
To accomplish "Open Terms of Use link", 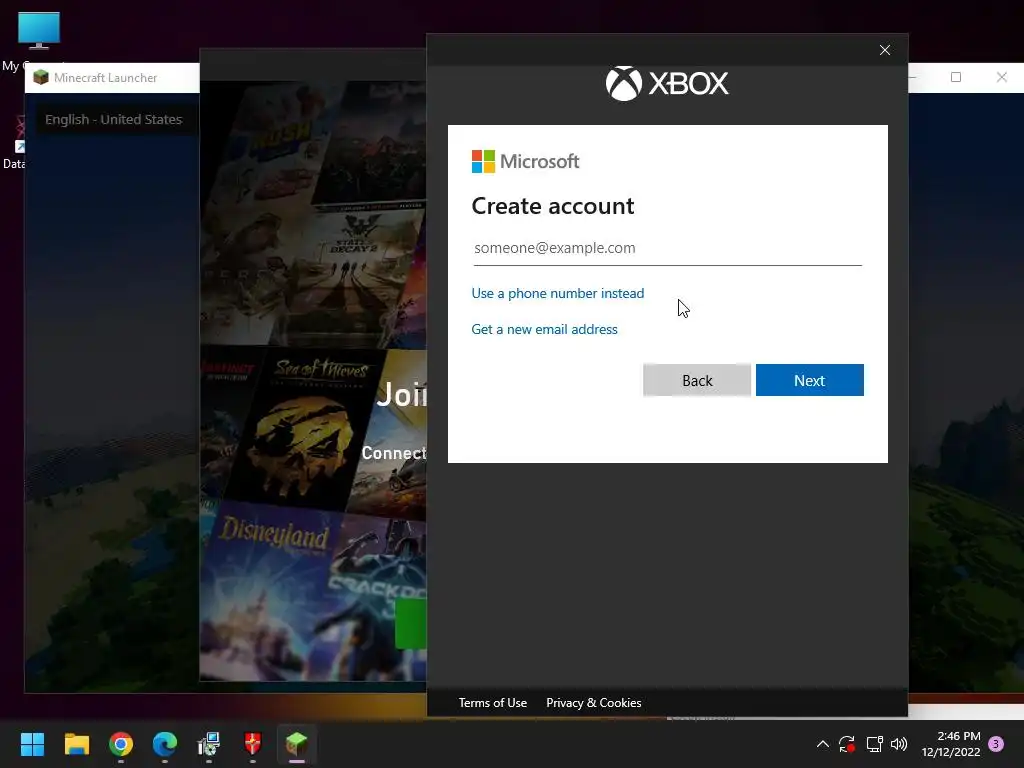I will coord(492,703).
